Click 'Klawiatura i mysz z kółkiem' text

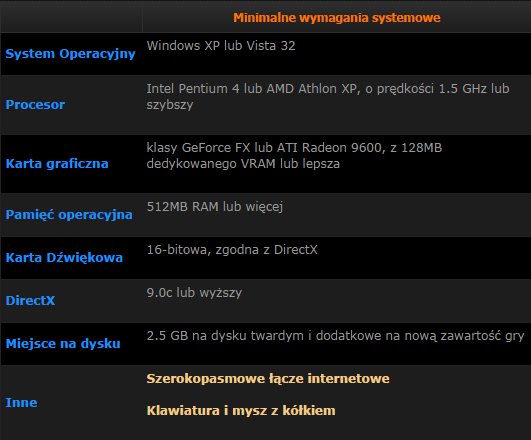[x=241, y=411]
